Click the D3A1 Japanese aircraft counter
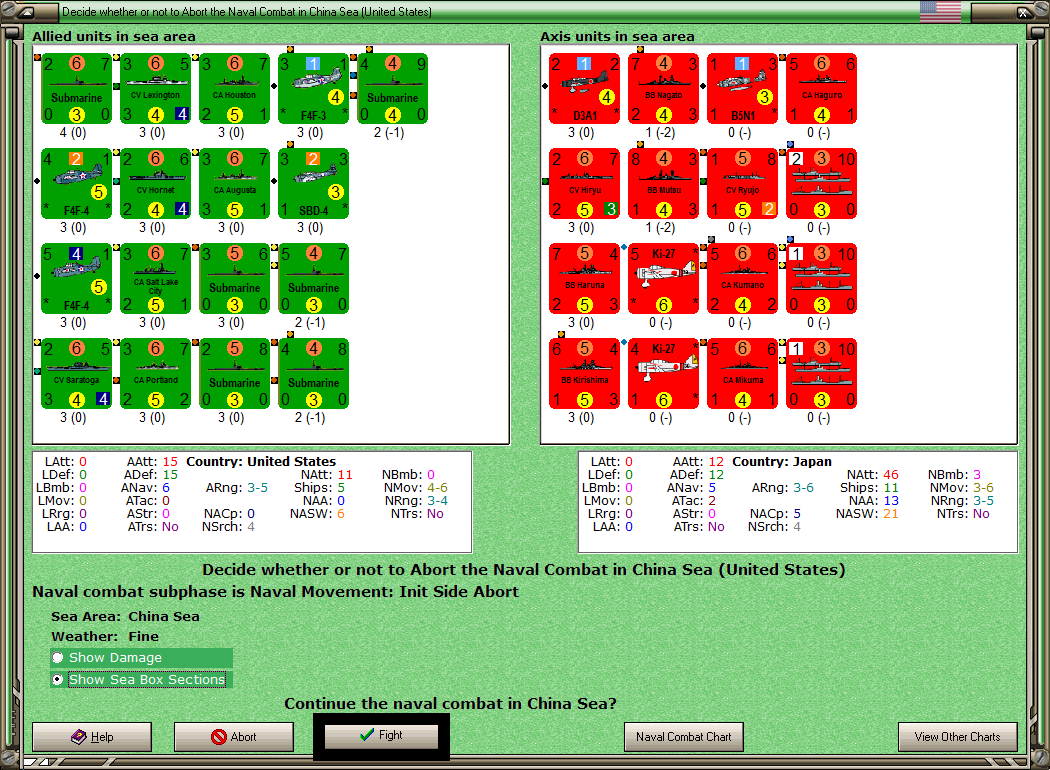This screenshot has width=1050, height=770. point(585,88)
